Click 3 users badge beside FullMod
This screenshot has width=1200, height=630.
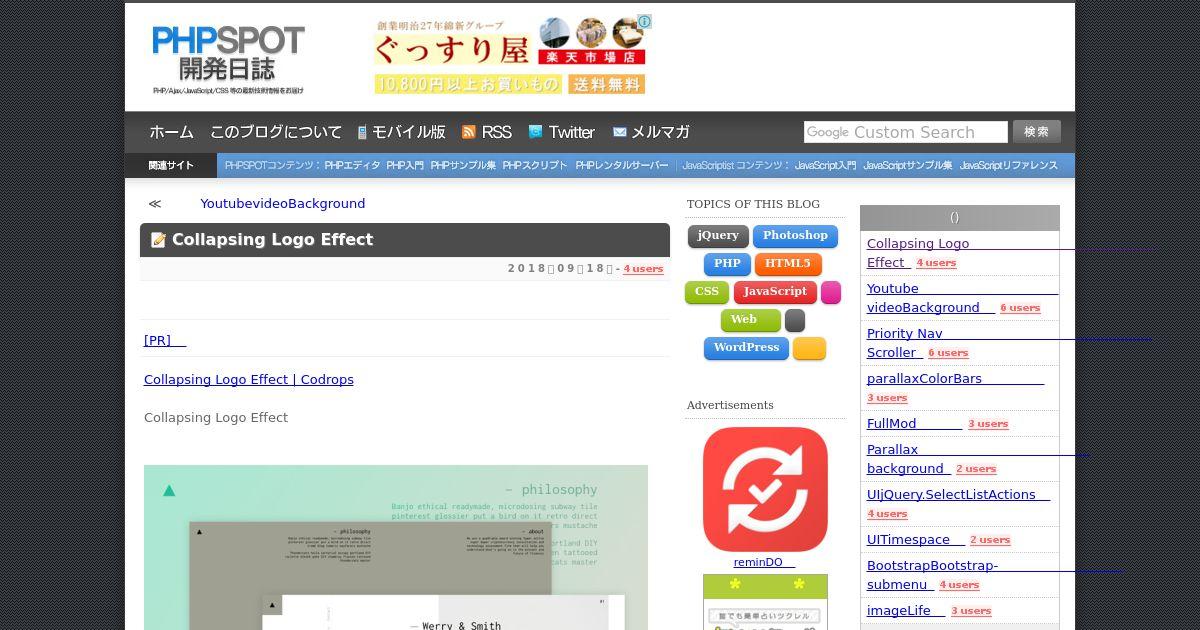click(988, 424)
